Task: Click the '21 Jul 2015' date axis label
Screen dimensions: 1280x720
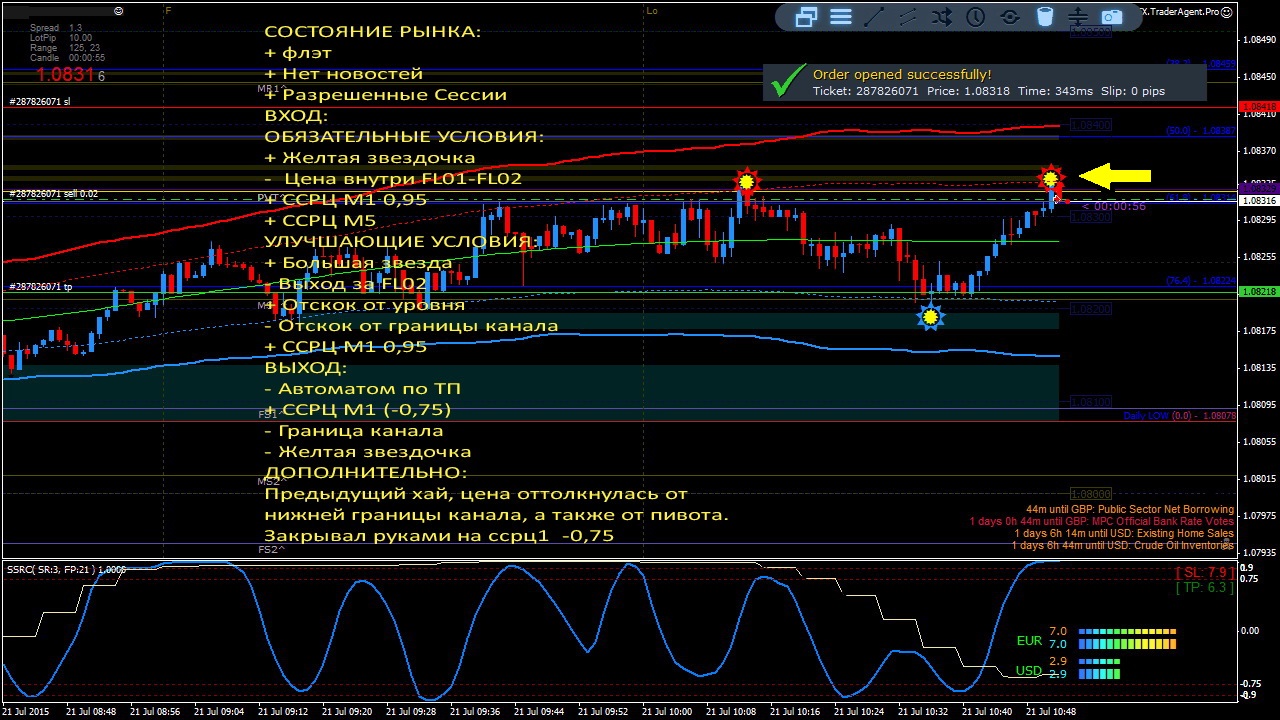Action: (25, 712)
